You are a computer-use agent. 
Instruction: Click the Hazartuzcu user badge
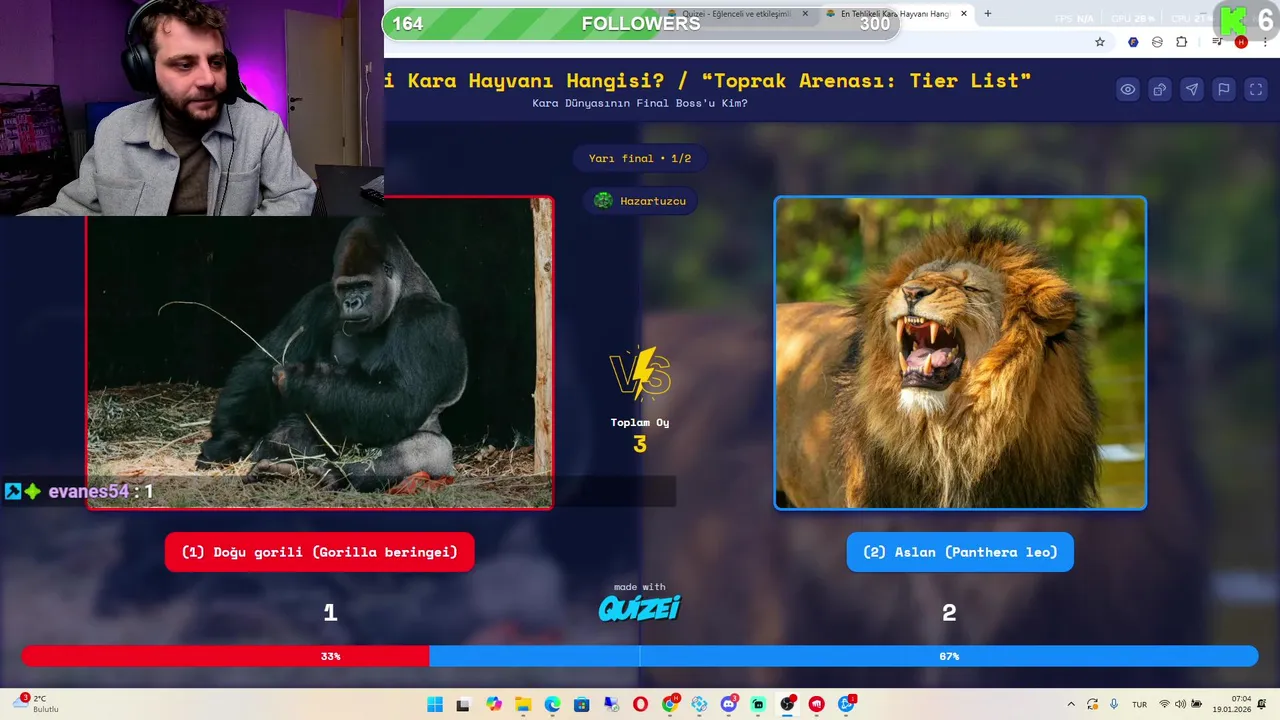640,201
